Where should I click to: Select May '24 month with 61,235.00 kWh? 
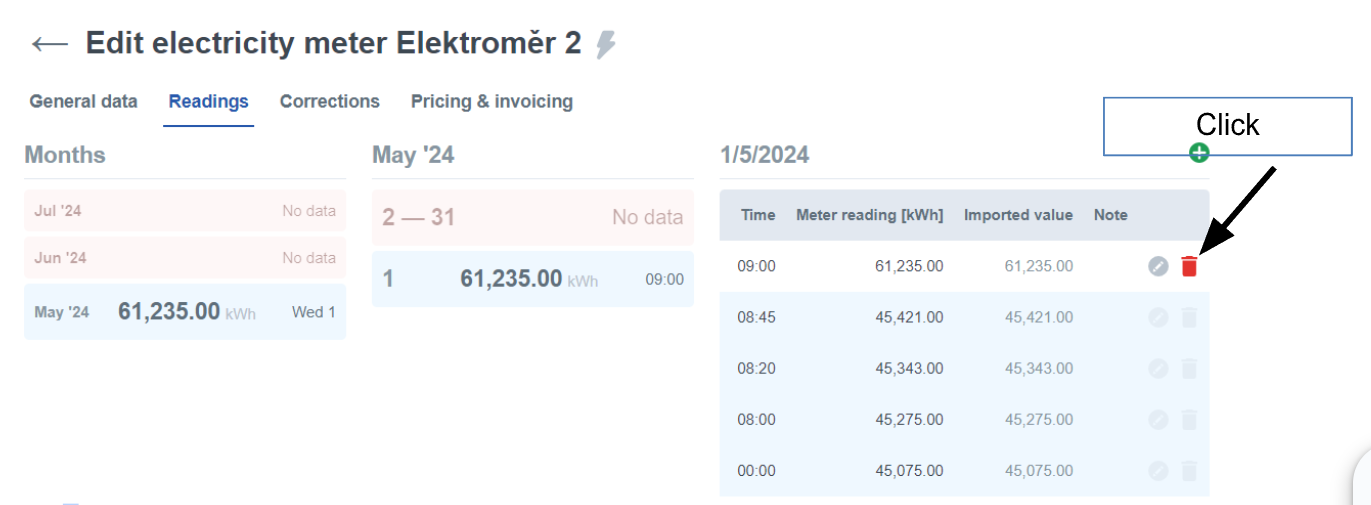[x=185, y=312]
